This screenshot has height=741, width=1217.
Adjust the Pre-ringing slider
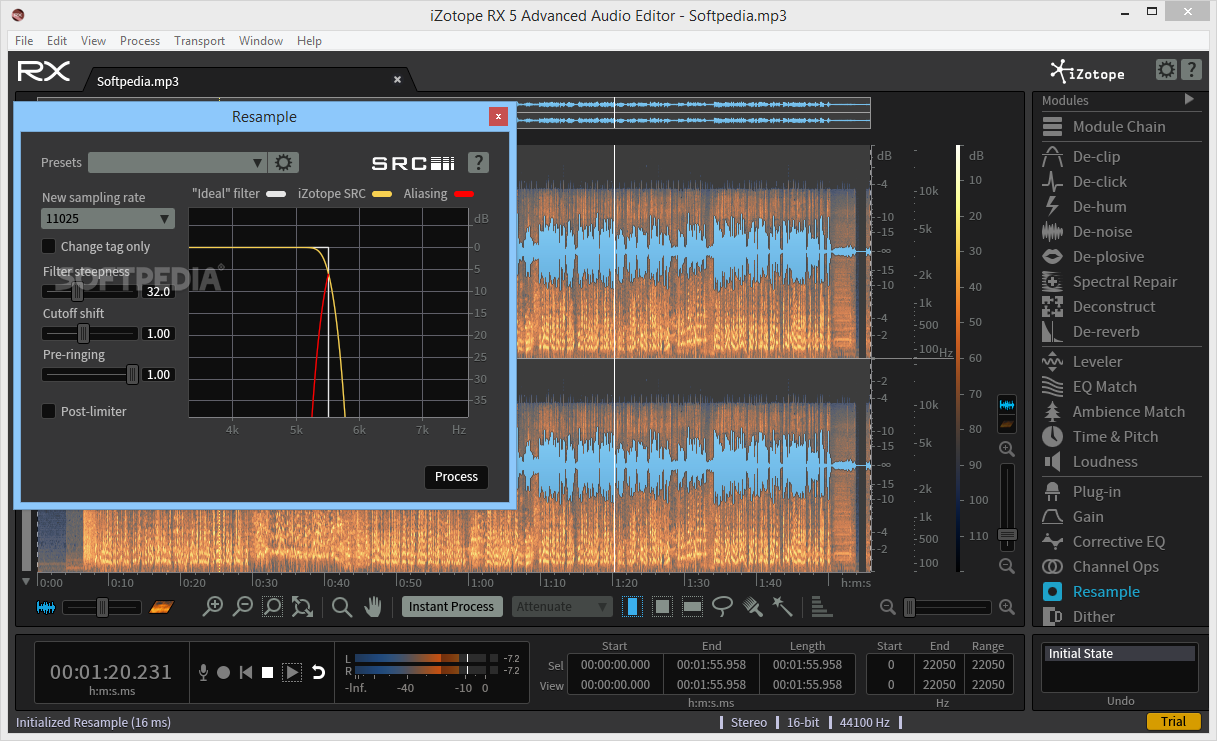click(x=90, y=374)
